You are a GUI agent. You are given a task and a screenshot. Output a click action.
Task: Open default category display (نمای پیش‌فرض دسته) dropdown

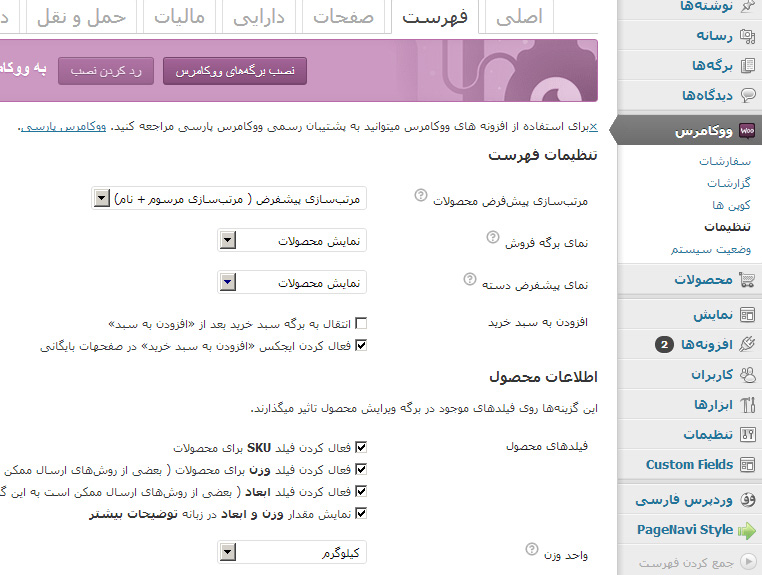pos(292,282)
